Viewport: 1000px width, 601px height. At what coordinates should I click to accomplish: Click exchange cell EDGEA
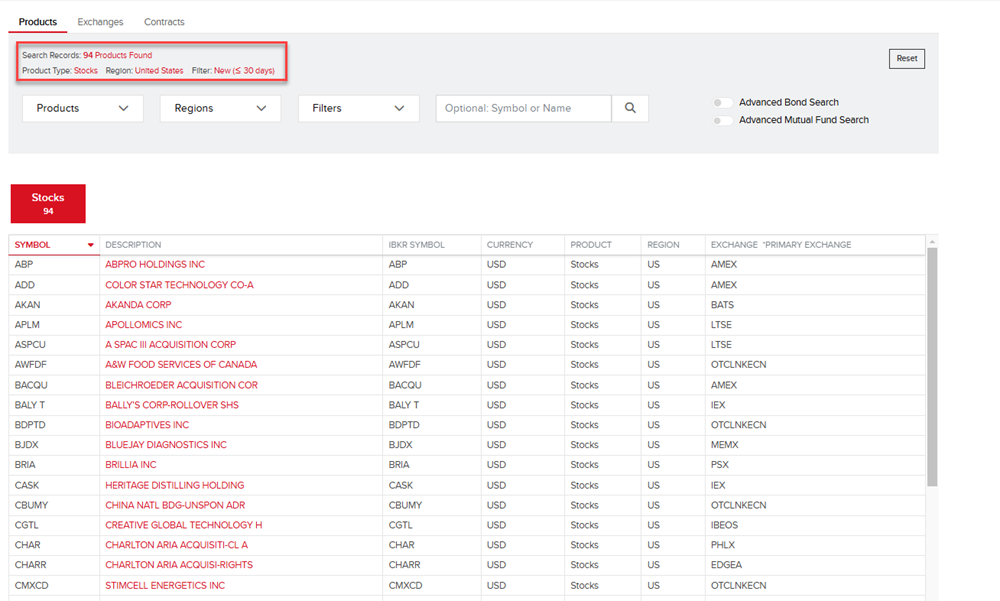coord(726,565)
